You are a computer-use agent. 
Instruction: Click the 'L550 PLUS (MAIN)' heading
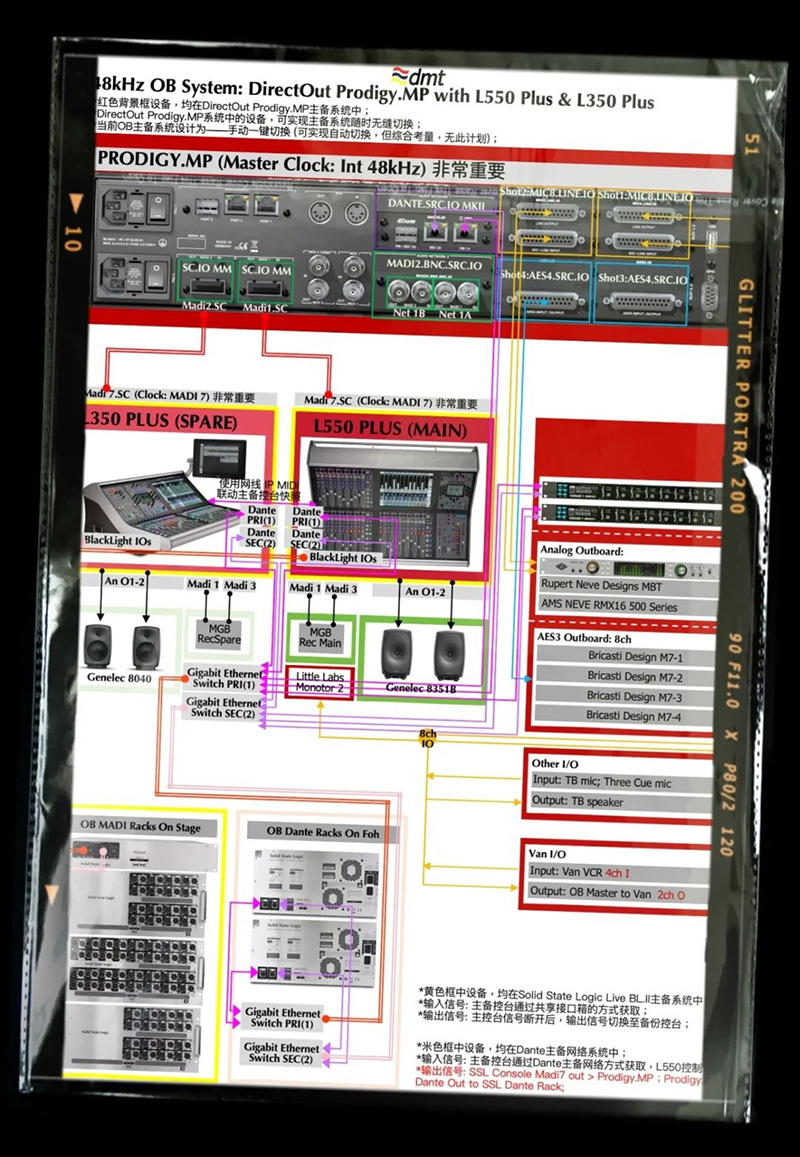click(390, 428)
